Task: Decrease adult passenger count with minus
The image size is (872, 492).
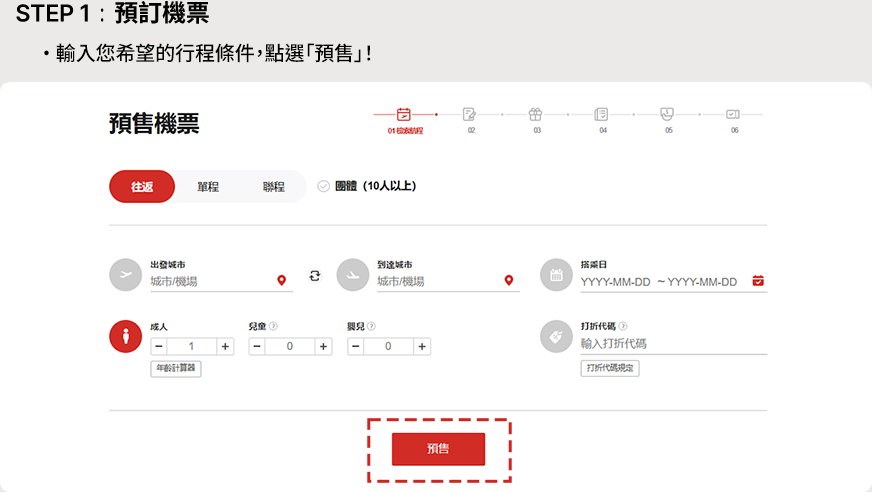Action: click(x=158, y=347)
